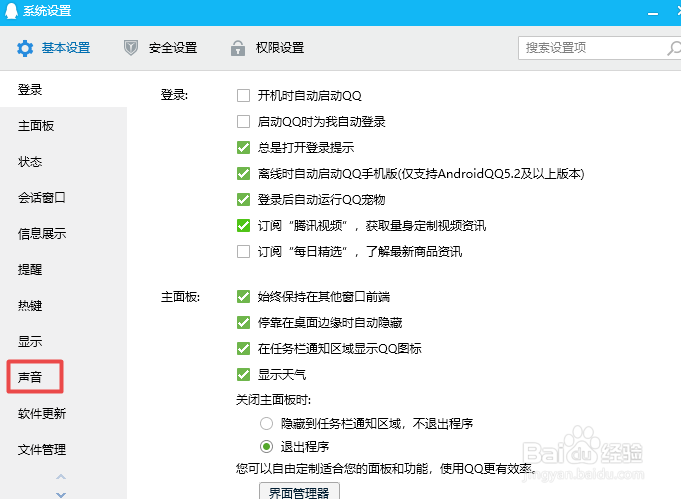The width and height of the screenshot is (681, 499).
Task: Uncheck 总是打开登录提示
Action: tap(243, 148)
